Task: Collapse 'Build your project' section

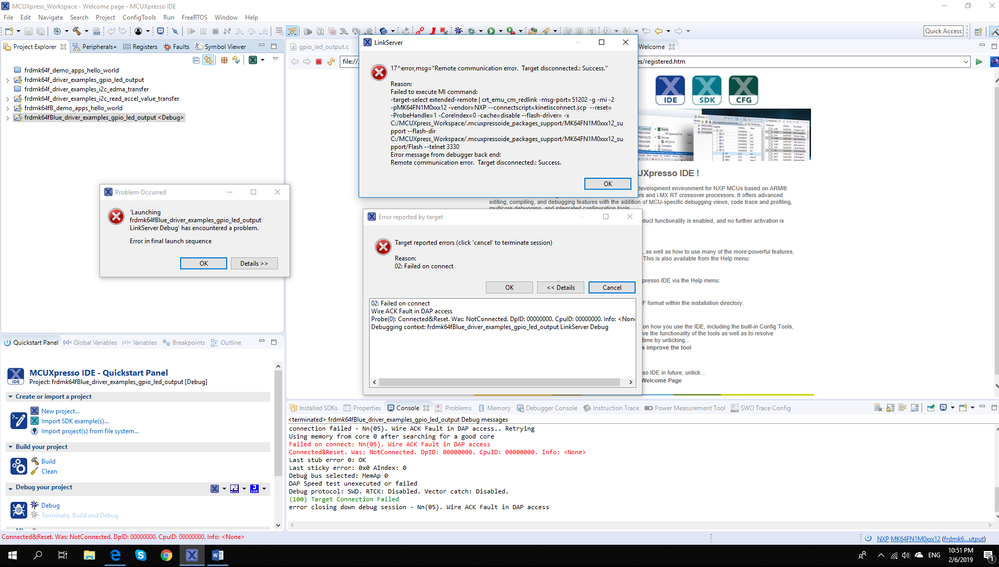Action: click(10, 447)
